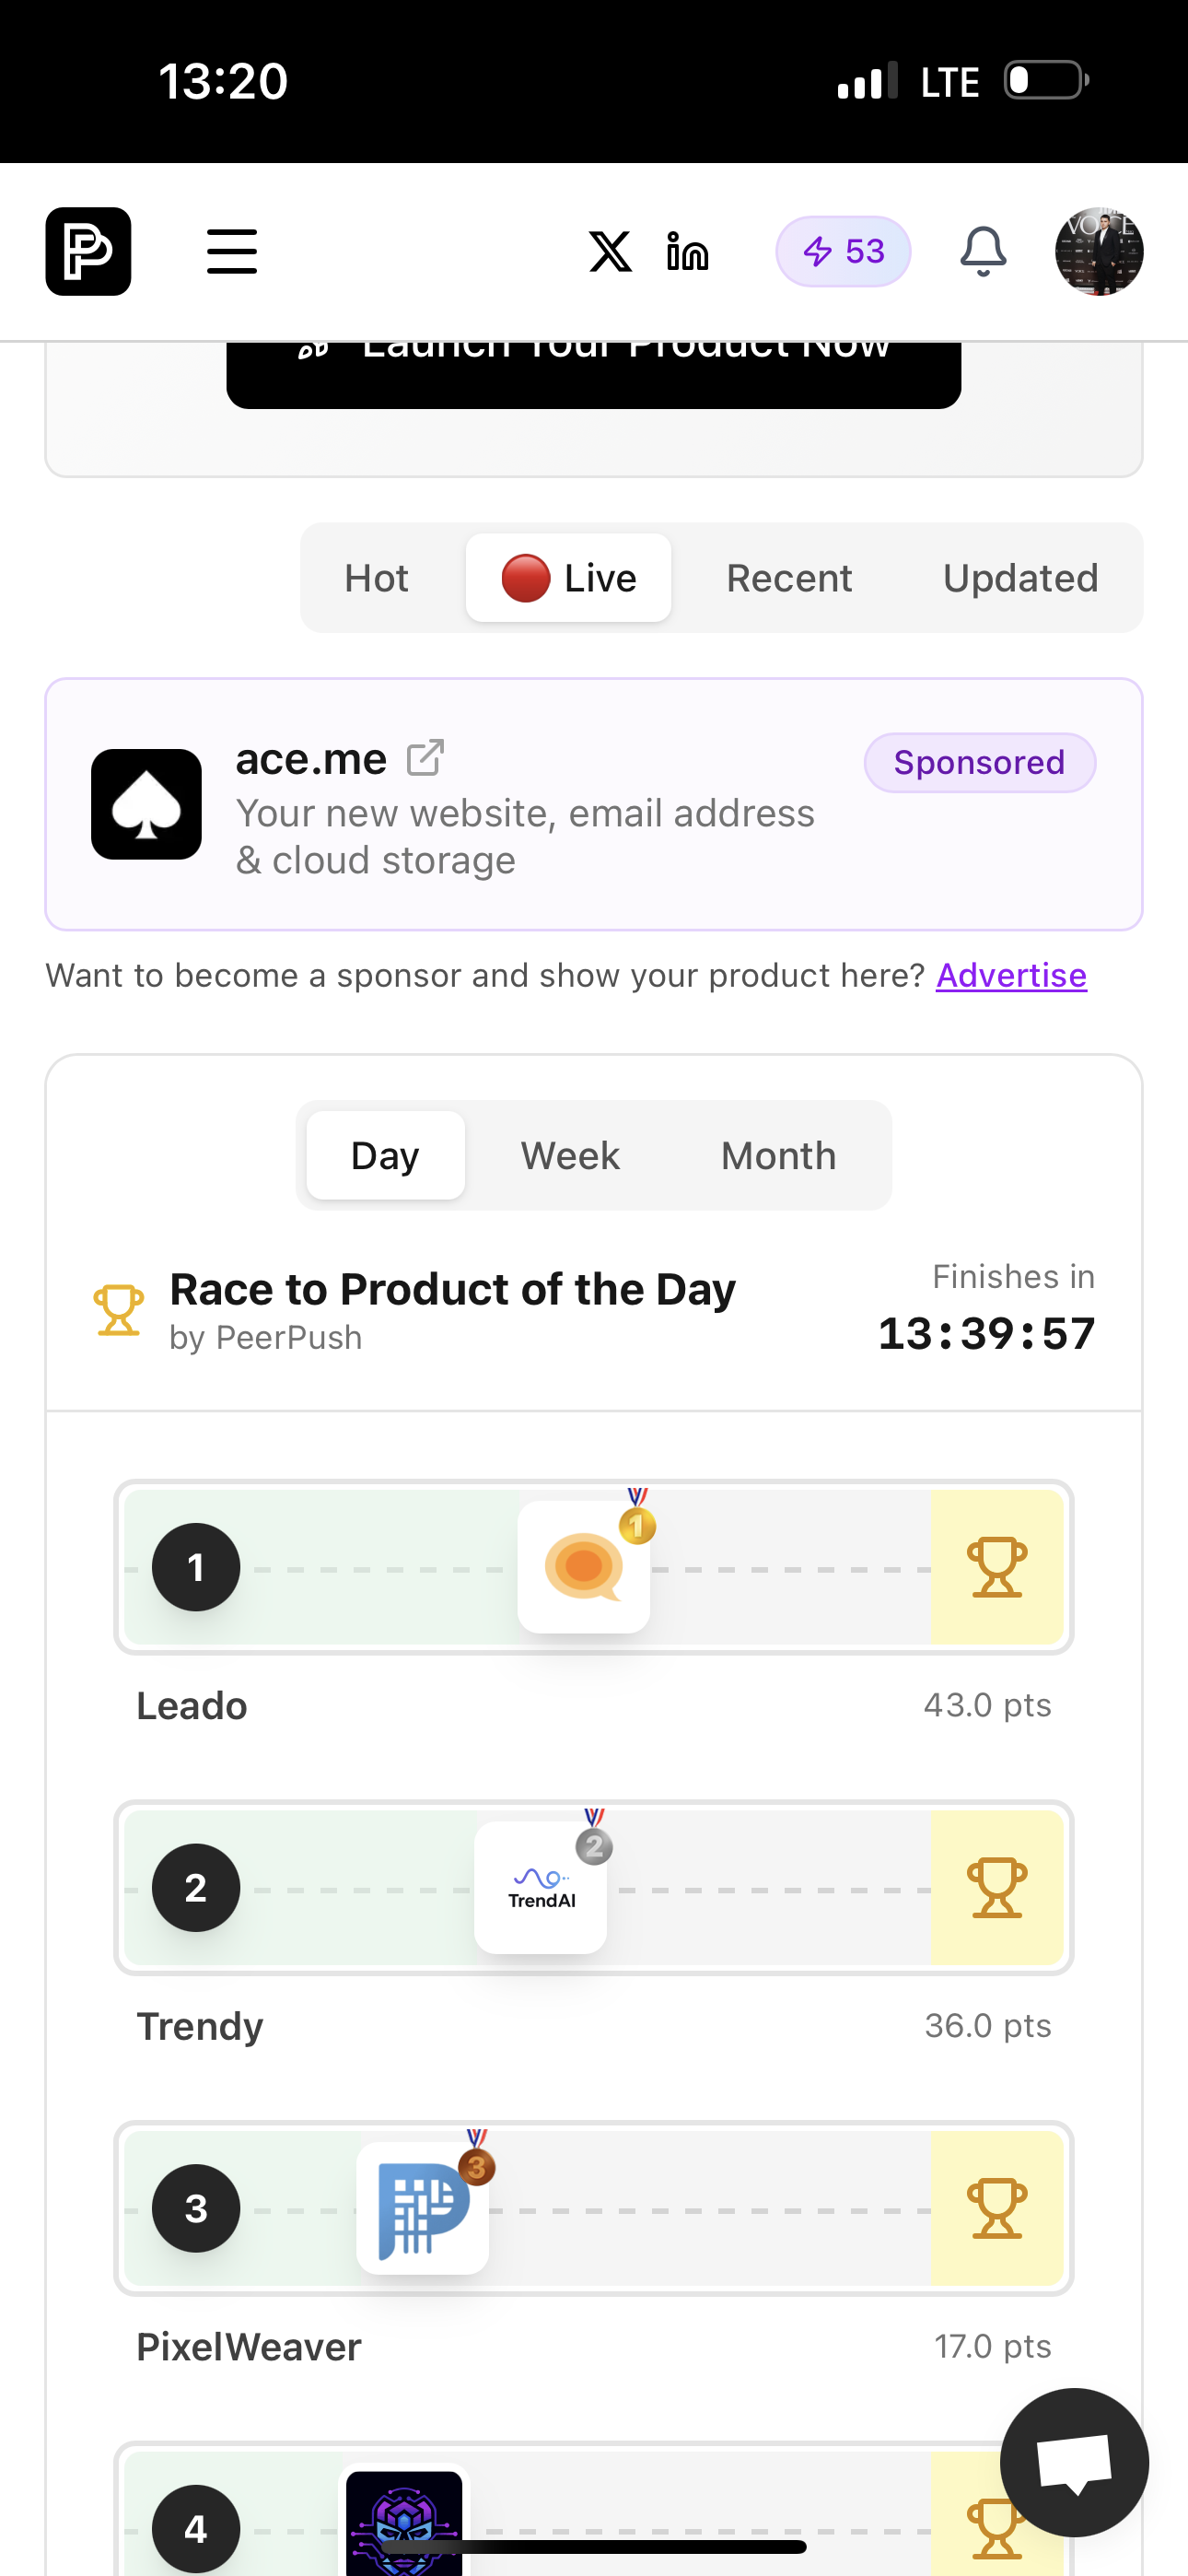
Task: Open notifications bell
Action: 983,251
